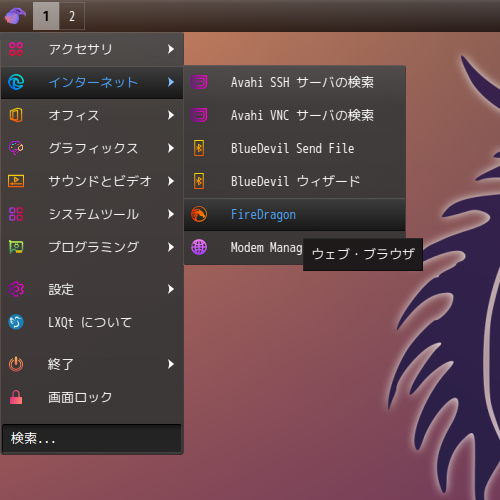Click the BlueDevil Send File Bluetooth icon
The height and width of the screenshot is (500, 500).
click(199, 148)
